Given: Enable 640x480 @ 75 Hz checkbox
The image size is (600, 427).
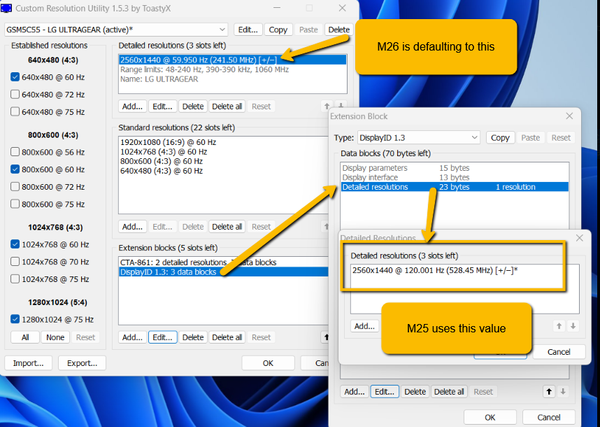Looking at the screenshot, I should (x=15, y=112).
